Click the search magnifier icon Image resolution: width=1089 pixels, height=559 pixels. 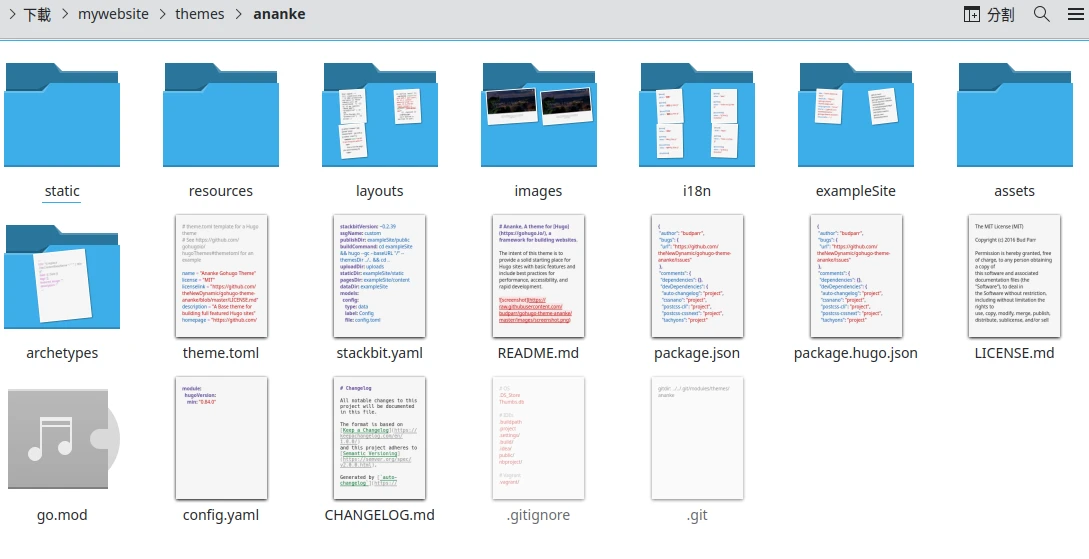[x=1041, y=14]
